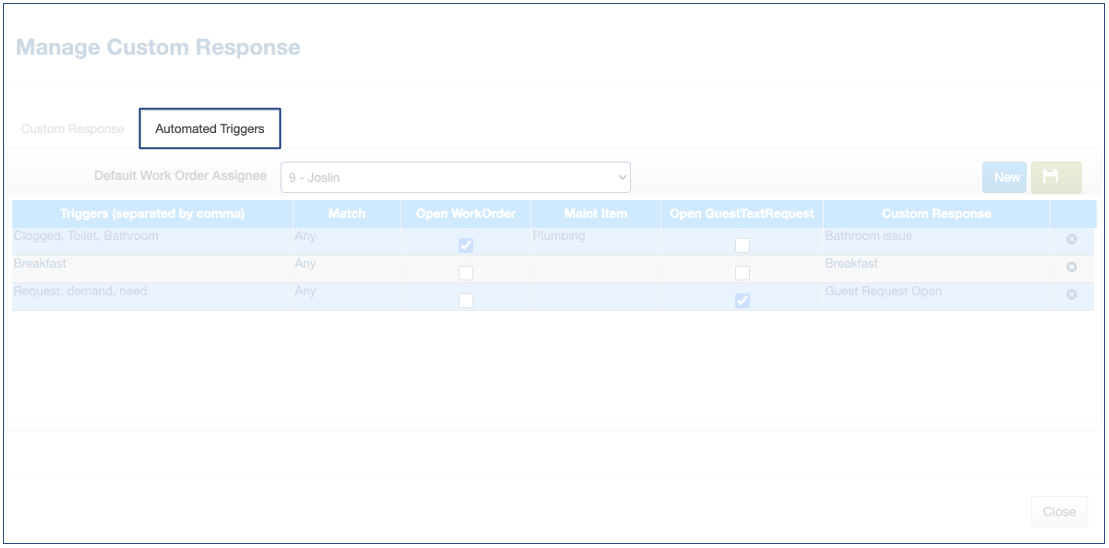1109x548 pixels.
Task: Check Open GuestTextRequest for Breakfast row
Action: (742, 273)
